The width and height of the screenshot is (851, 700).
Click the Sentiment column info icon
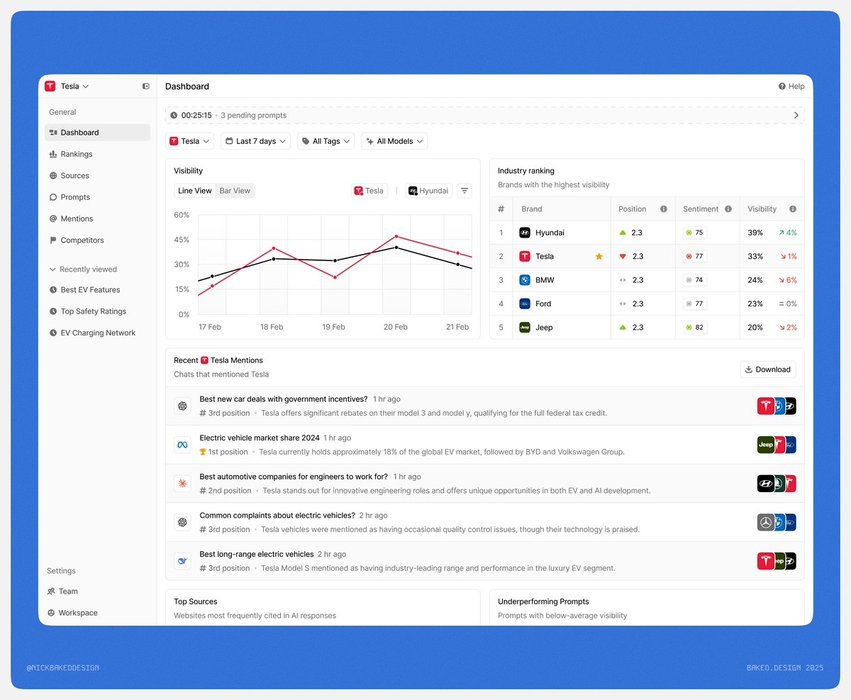pyautogui.click(x=728, y=209)
